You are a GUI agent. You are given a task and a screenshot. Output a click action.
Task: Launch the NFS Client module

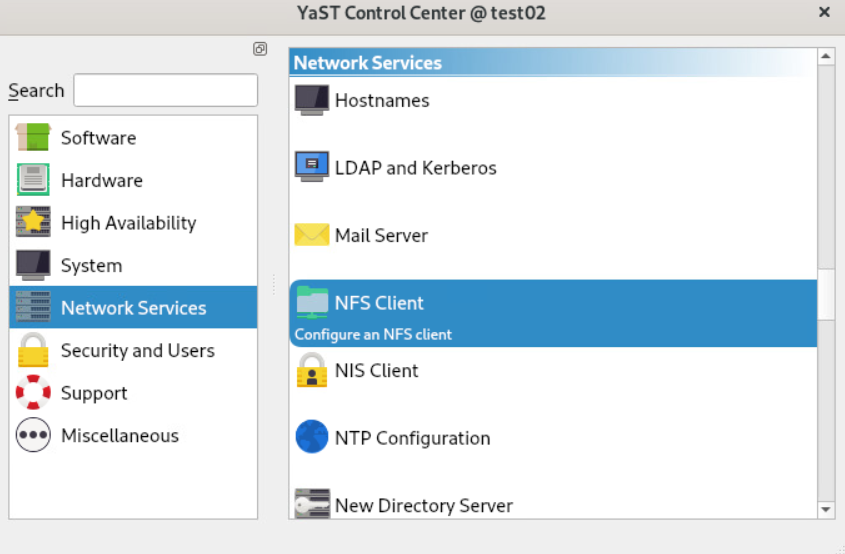point(379,303)
